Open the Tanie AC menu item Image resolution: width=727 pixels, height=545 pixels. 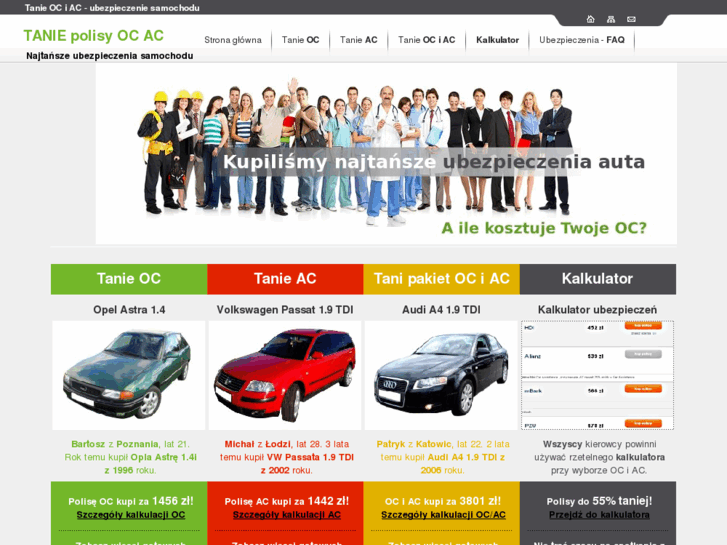(x=358, y=40)
